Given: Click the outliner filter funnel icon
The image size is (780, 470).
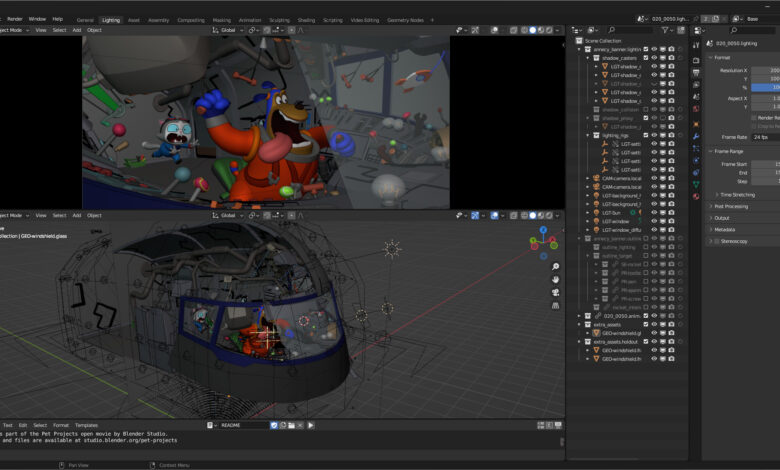Looking at the screenshot, I should point(665,30).
